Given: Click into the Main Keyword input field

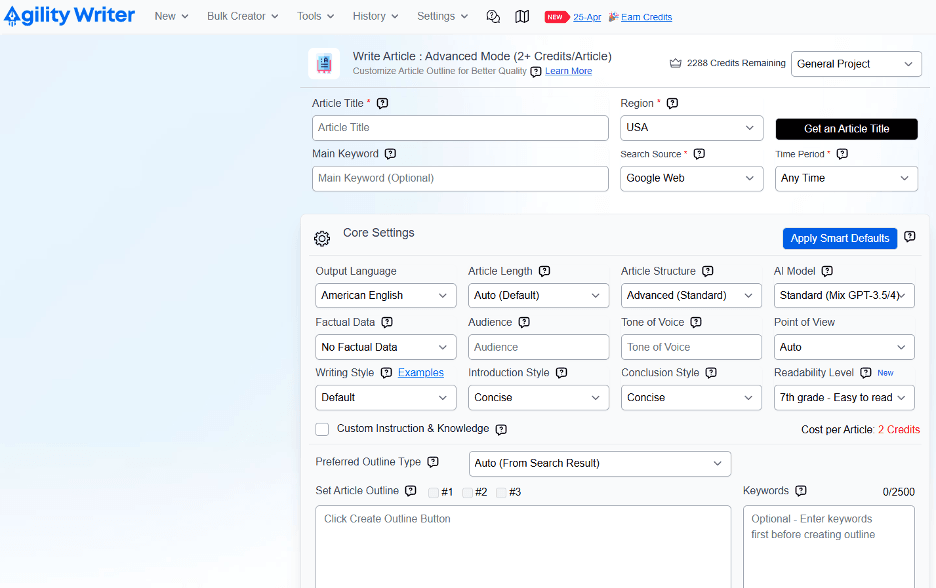Looking at the screenshot, I should [460, 178].
